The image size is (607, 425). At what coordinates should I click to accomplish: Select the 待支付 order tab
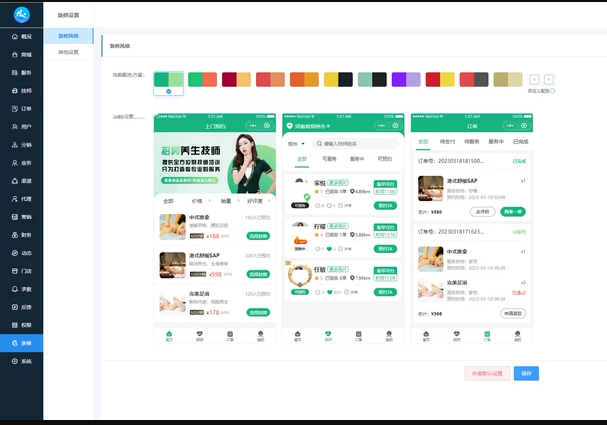tap(448, 142)
